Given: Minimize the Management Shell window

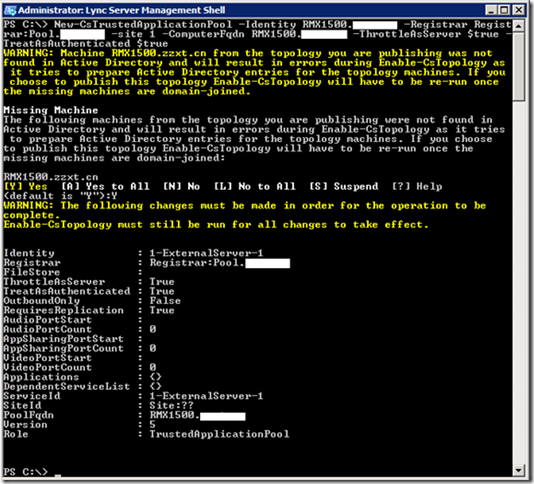Looking at the screenshot, I should [x=491, y=10].
